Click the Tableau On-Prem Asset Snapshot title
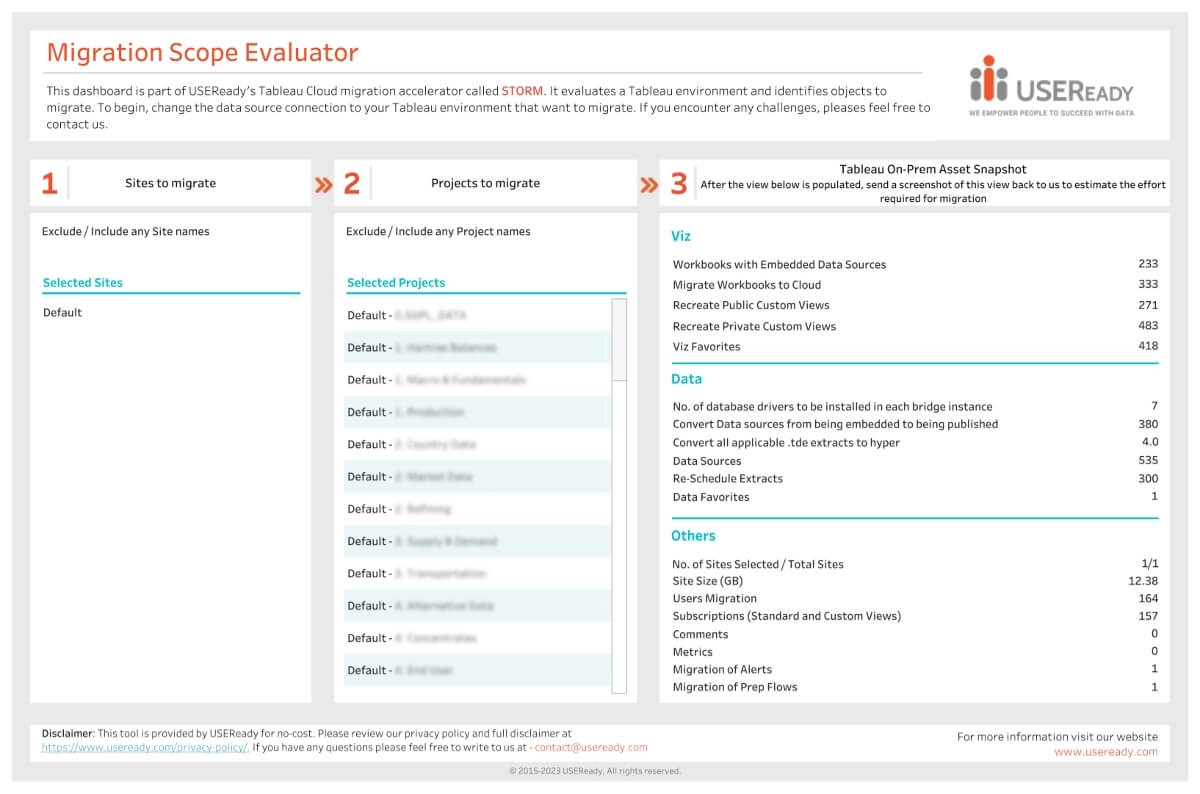 (933, 170)
